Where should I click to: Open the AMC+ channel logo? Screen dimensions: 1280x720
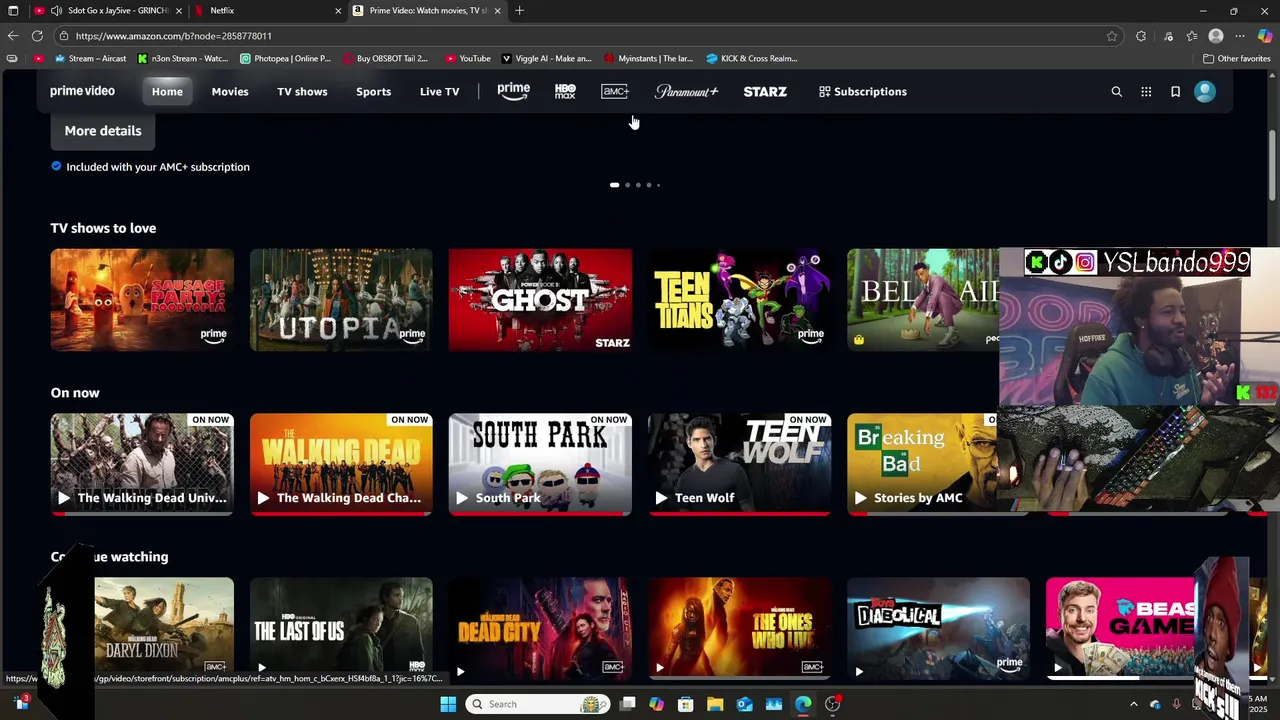point(615,91)
